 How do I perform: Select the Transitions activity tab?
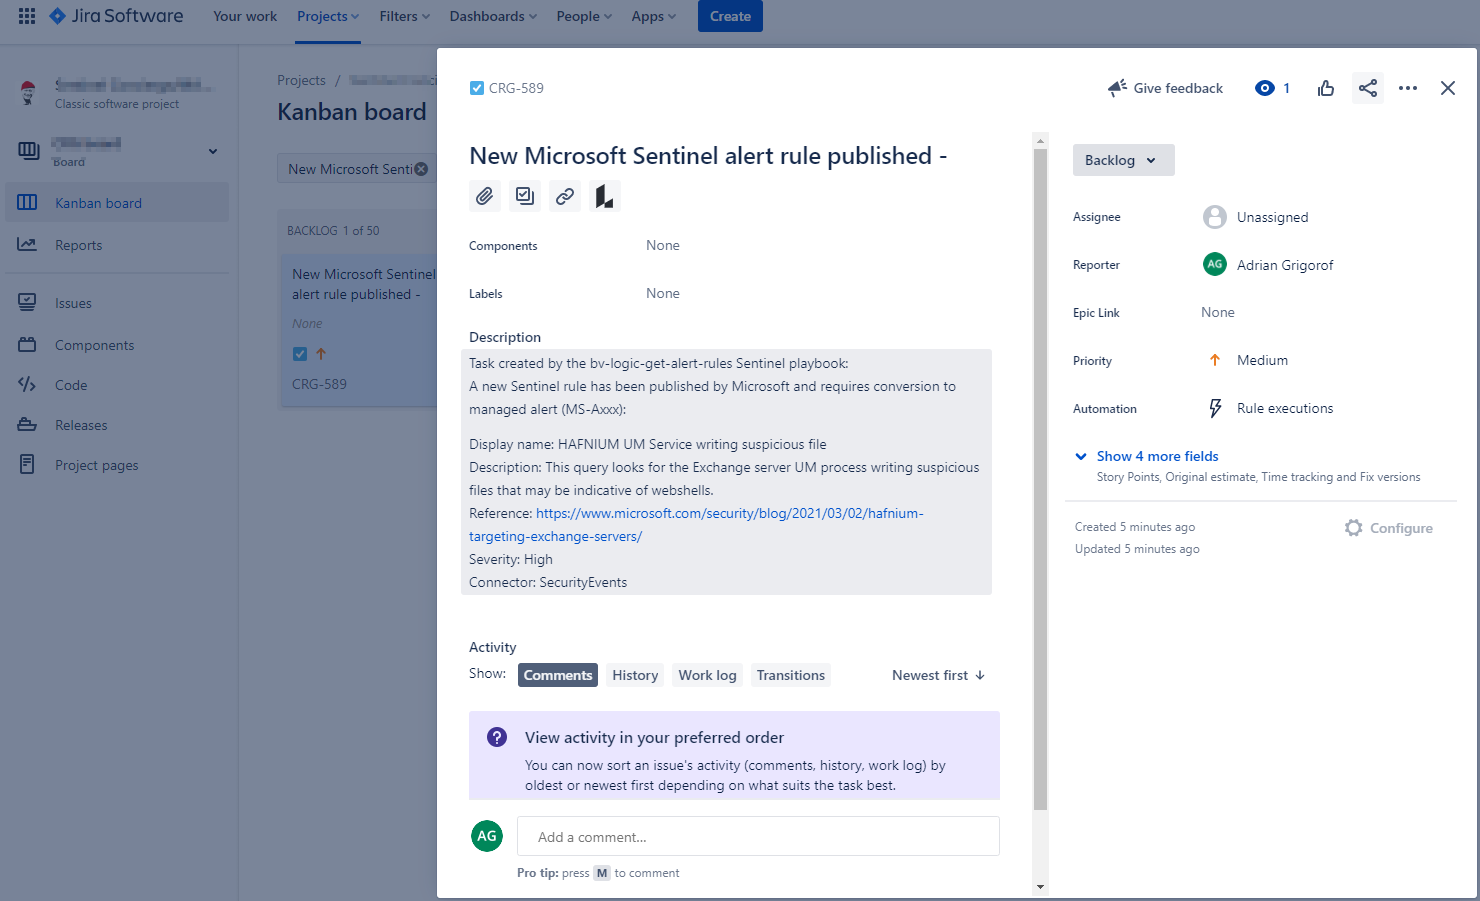coord(791,675)
